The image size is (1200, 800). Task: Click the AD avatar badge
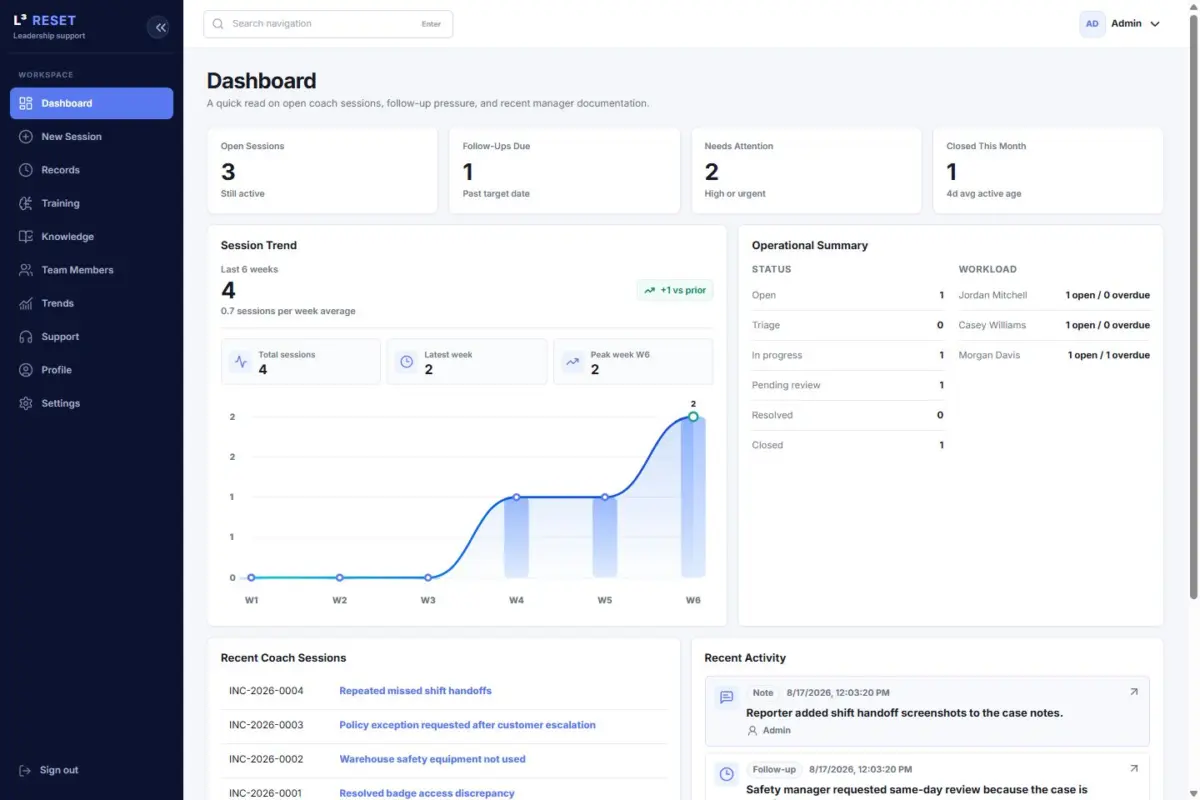(x=1092, y=24)
